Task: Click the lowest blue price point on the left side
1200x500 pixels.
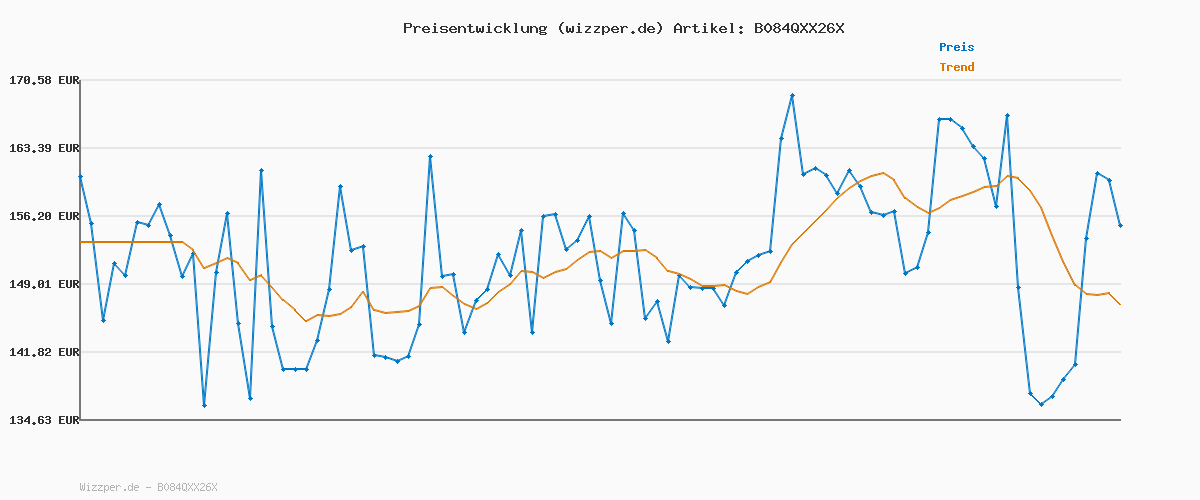Action: pyautogui.click(x=204, y=405)
